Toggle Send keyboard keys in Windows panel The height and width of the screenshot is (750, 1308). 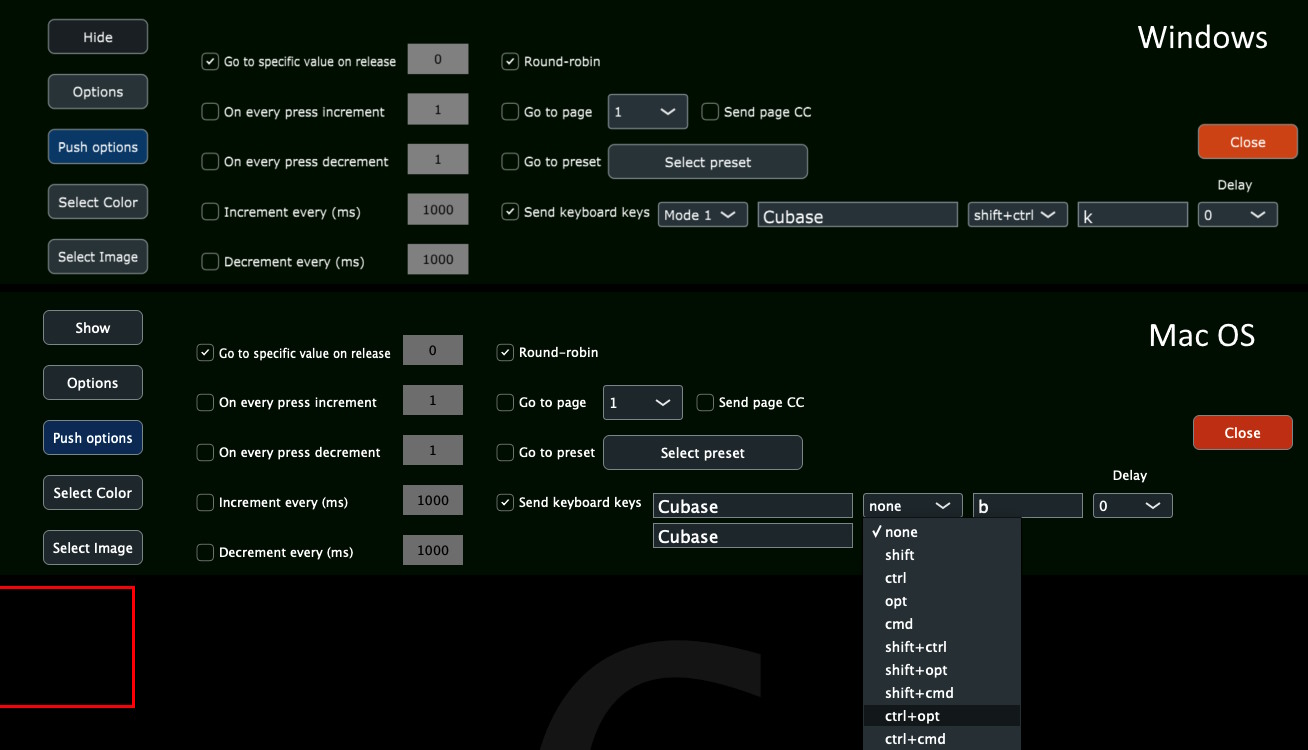click(510, 212)
